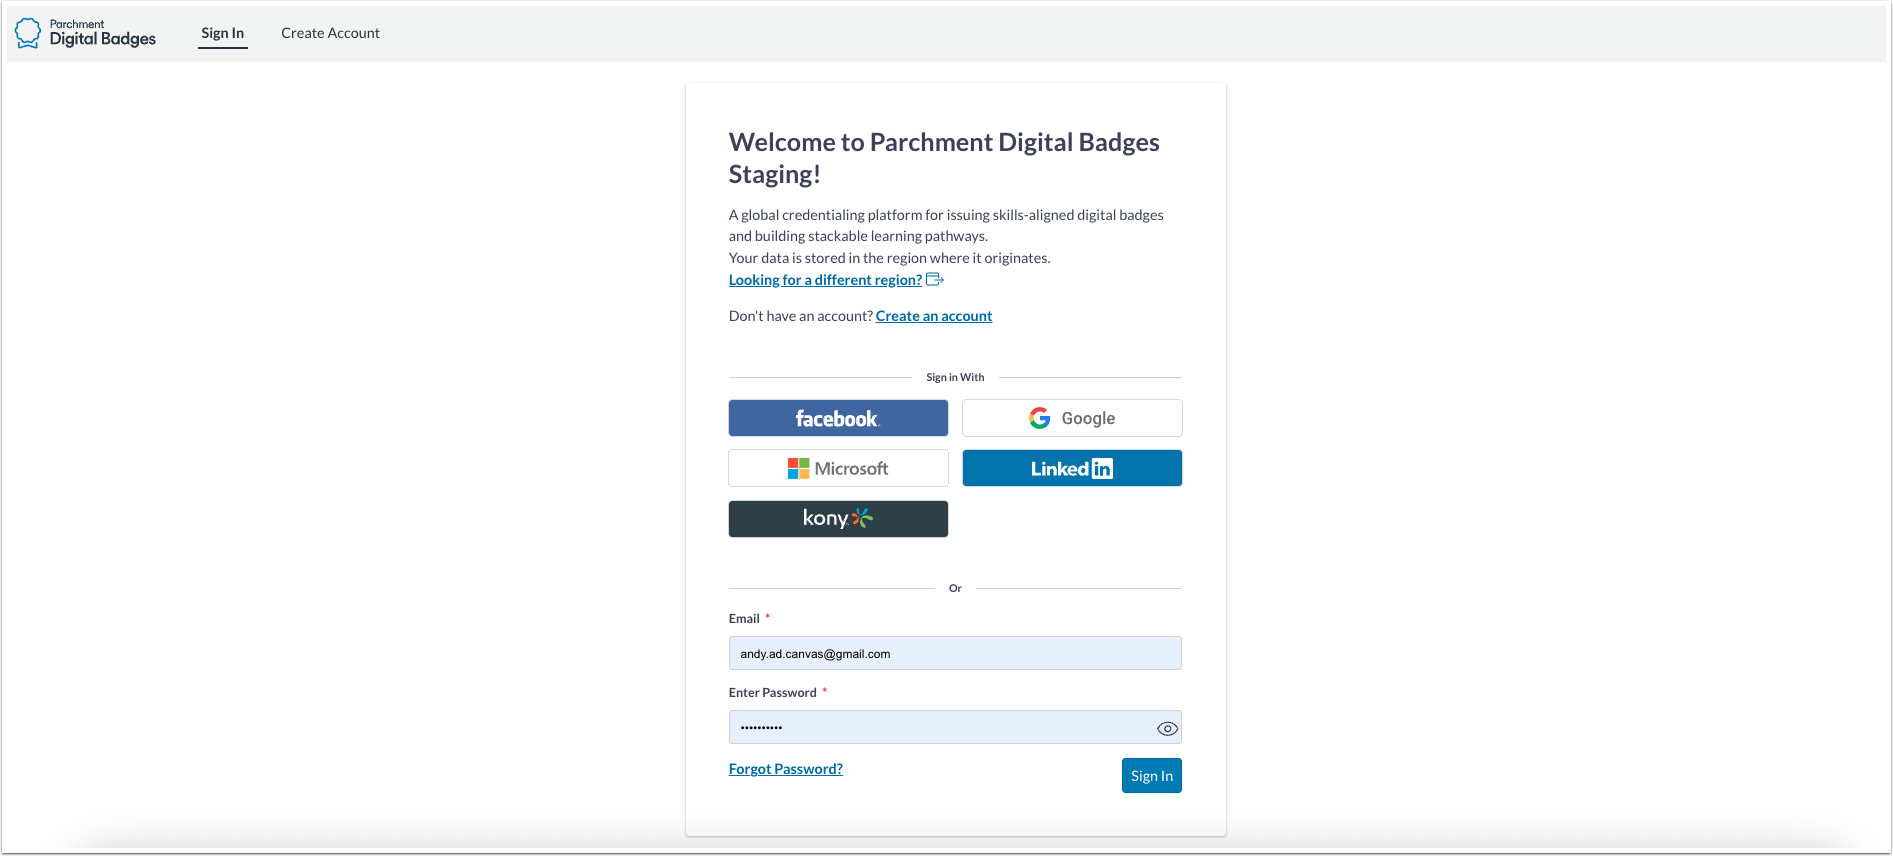Submit with the blue Sign In button
The width and height of the screenshot is (1893, 856).
coord(1152,776)
